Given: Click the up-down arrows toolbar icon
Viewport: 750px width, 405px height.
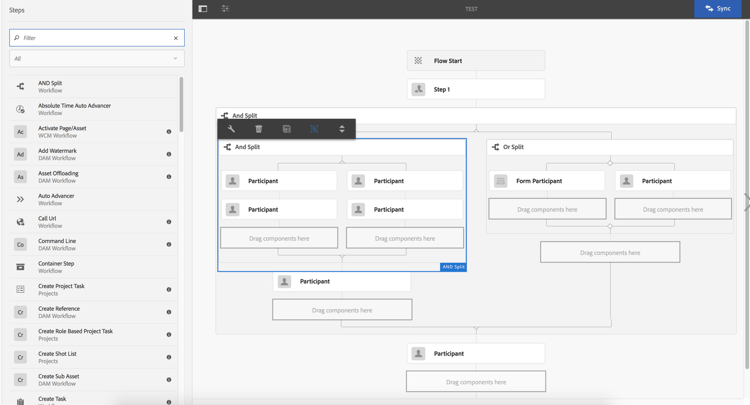Looking at the screenshot, I should tap(342, 129).
